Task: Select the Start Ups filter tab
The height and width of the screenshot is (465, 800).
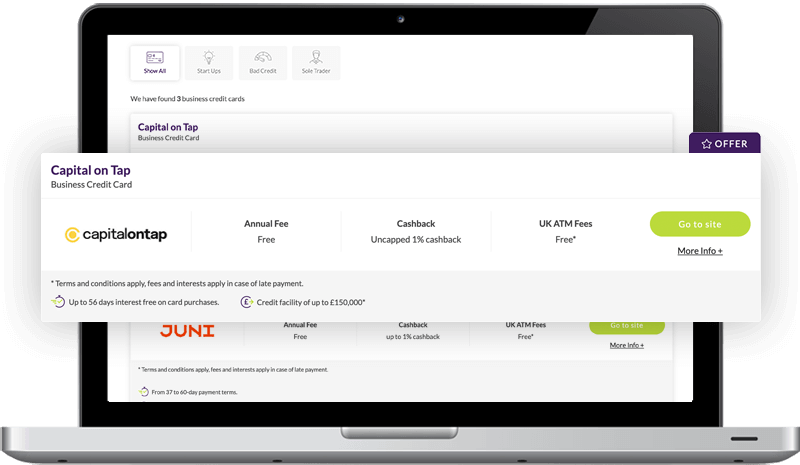Action: (209, 63)
